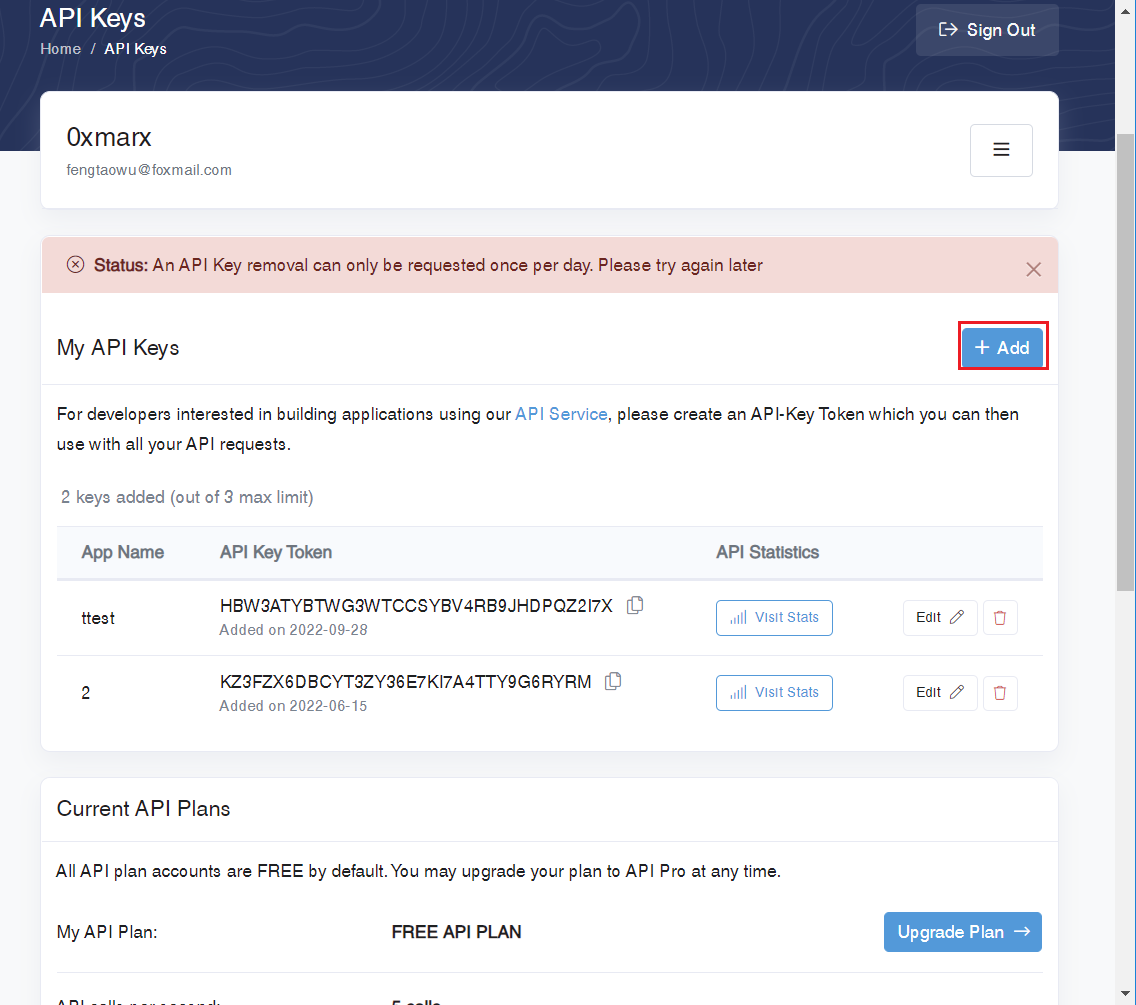This screenshot has width=1136, height=1005.
Task: Copy the ttest API key token
Action: (x=635, y=605)
